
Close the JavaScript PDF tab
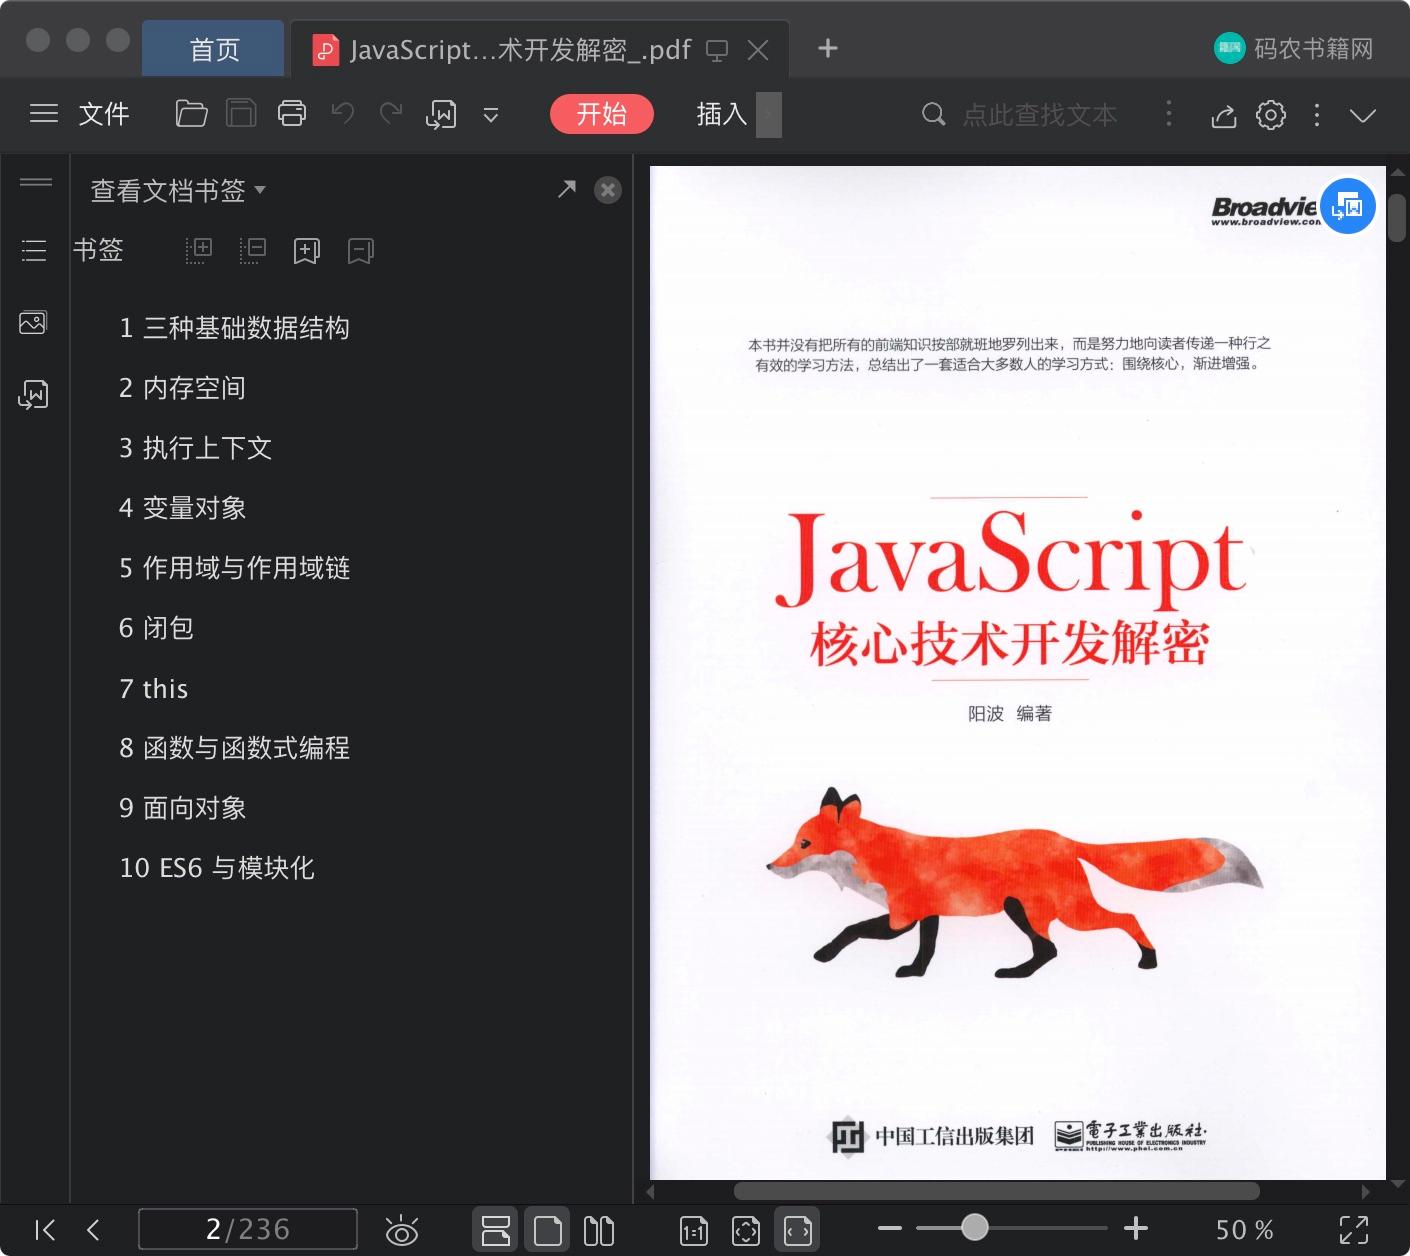(758, 50)
